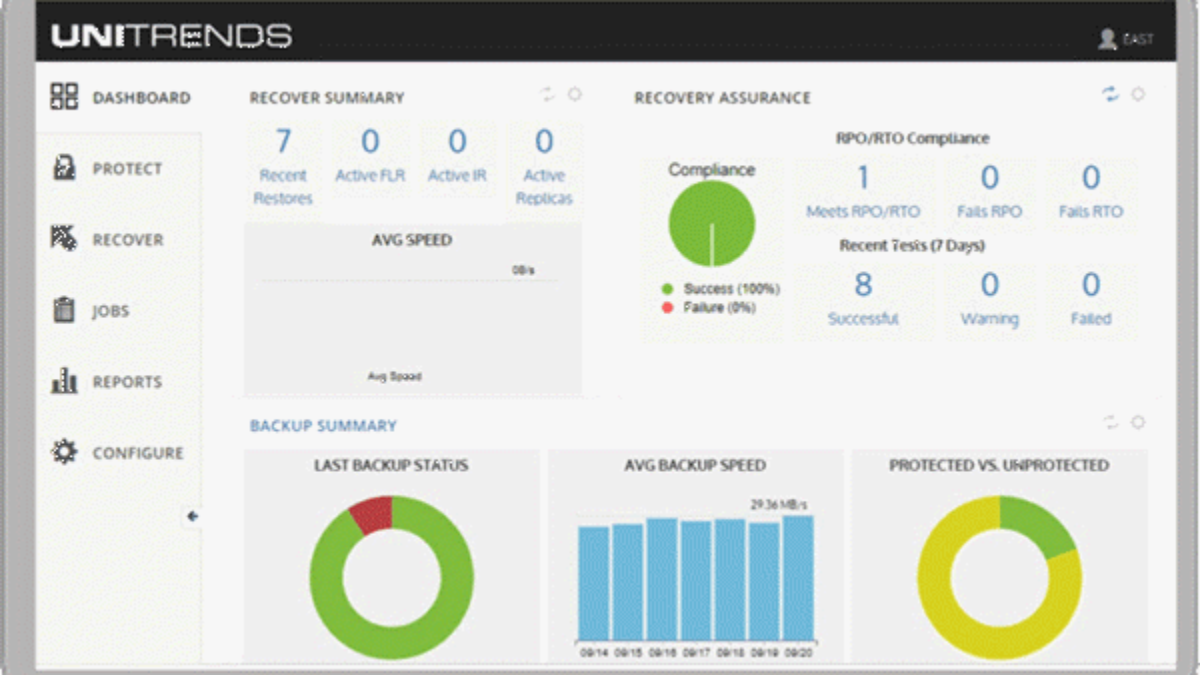
Task: Click the Configure gear icon
Action: [x=64, y=452]
